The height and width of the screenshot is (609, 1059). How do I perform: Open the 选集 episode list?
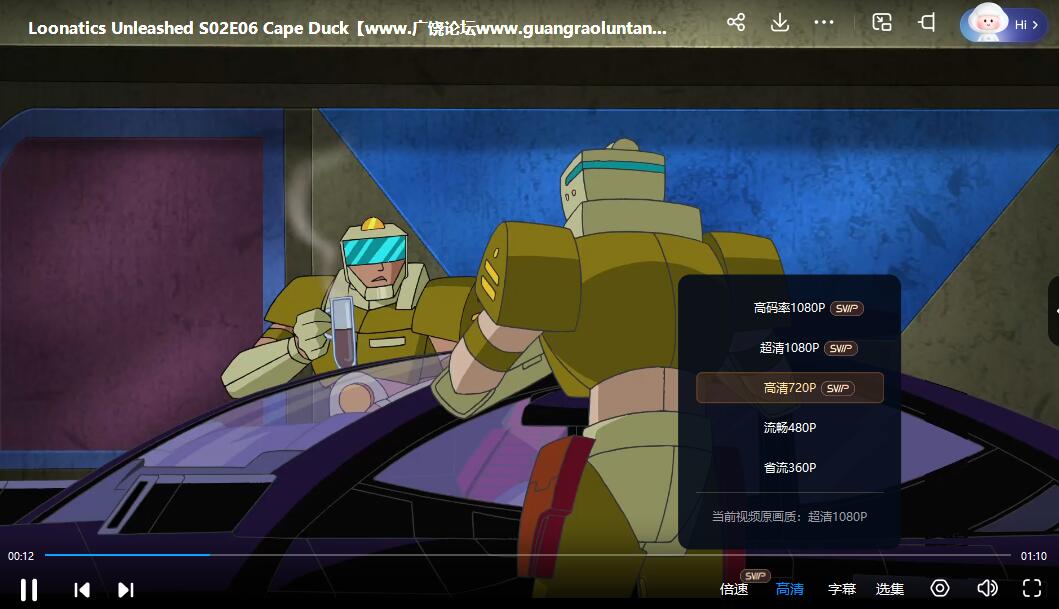tap(889, 589)
